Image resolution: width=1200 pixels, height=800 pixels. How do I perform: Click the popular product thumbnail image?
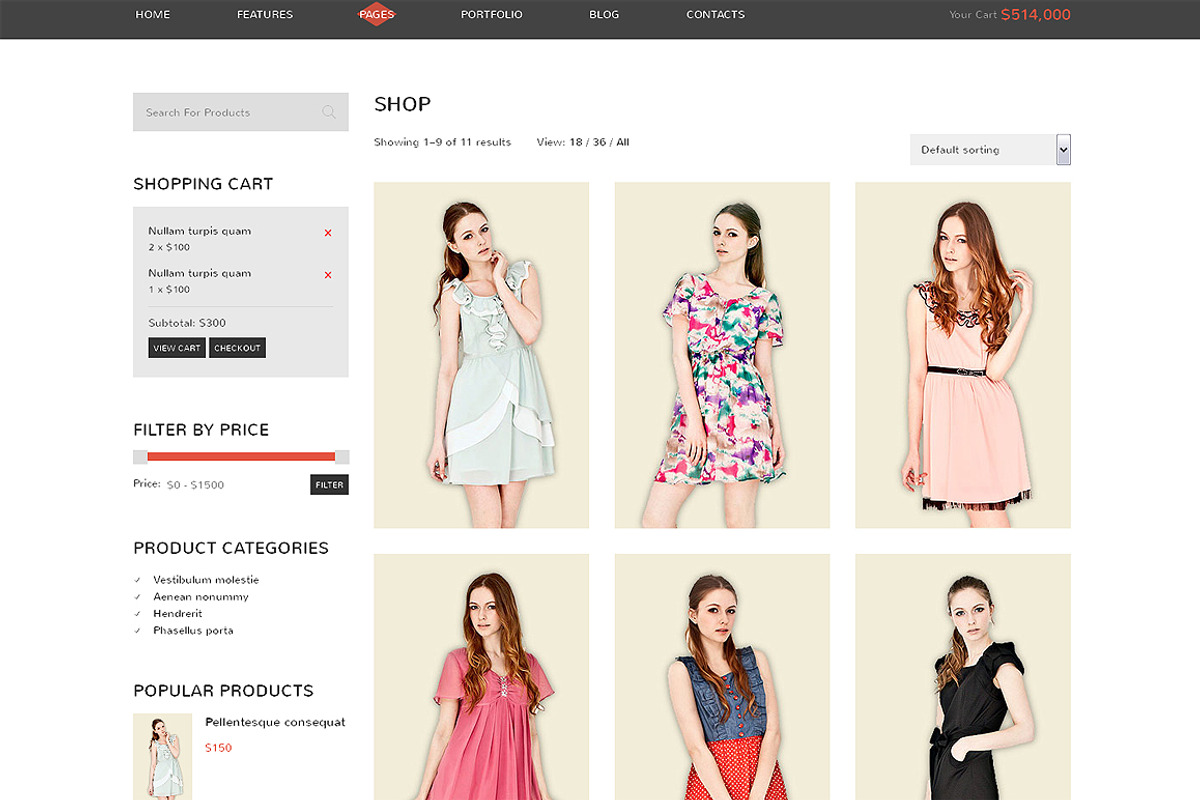tap(162, 756)
